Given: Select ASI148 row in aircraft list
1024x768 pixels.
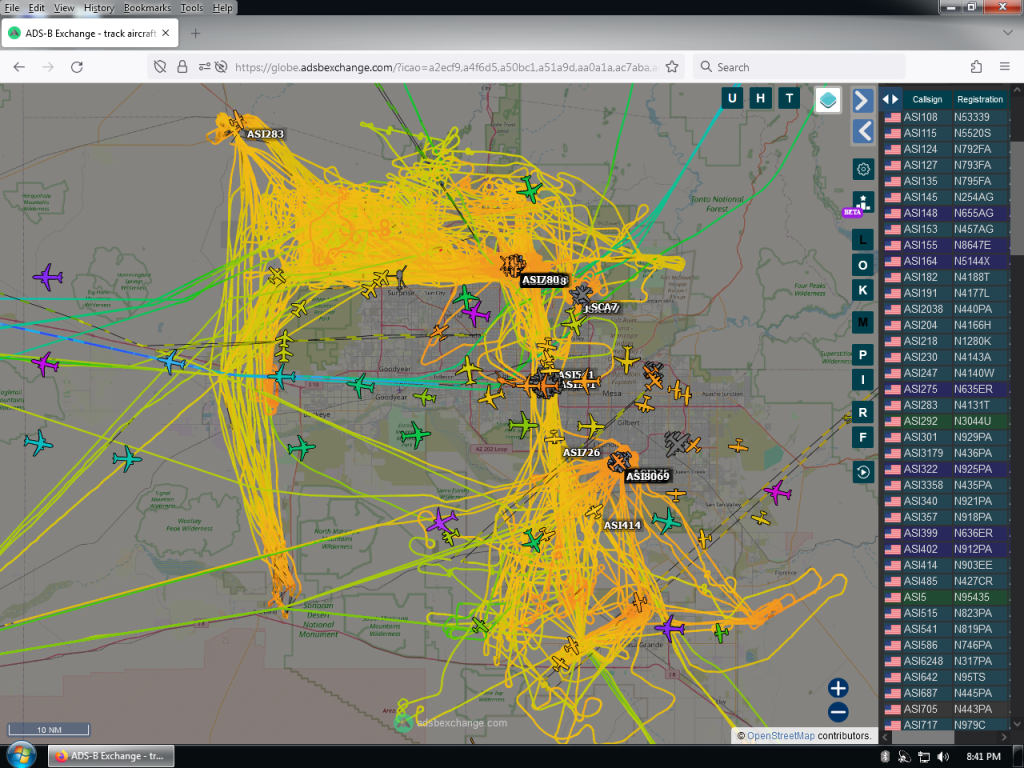Looking at the screenshot, I should [946, 213].
